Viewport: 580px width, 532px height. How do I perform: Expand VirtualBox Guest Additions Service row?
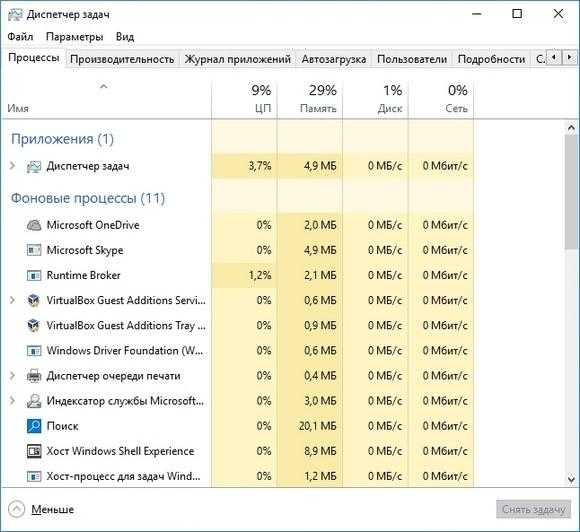[13, 300]
